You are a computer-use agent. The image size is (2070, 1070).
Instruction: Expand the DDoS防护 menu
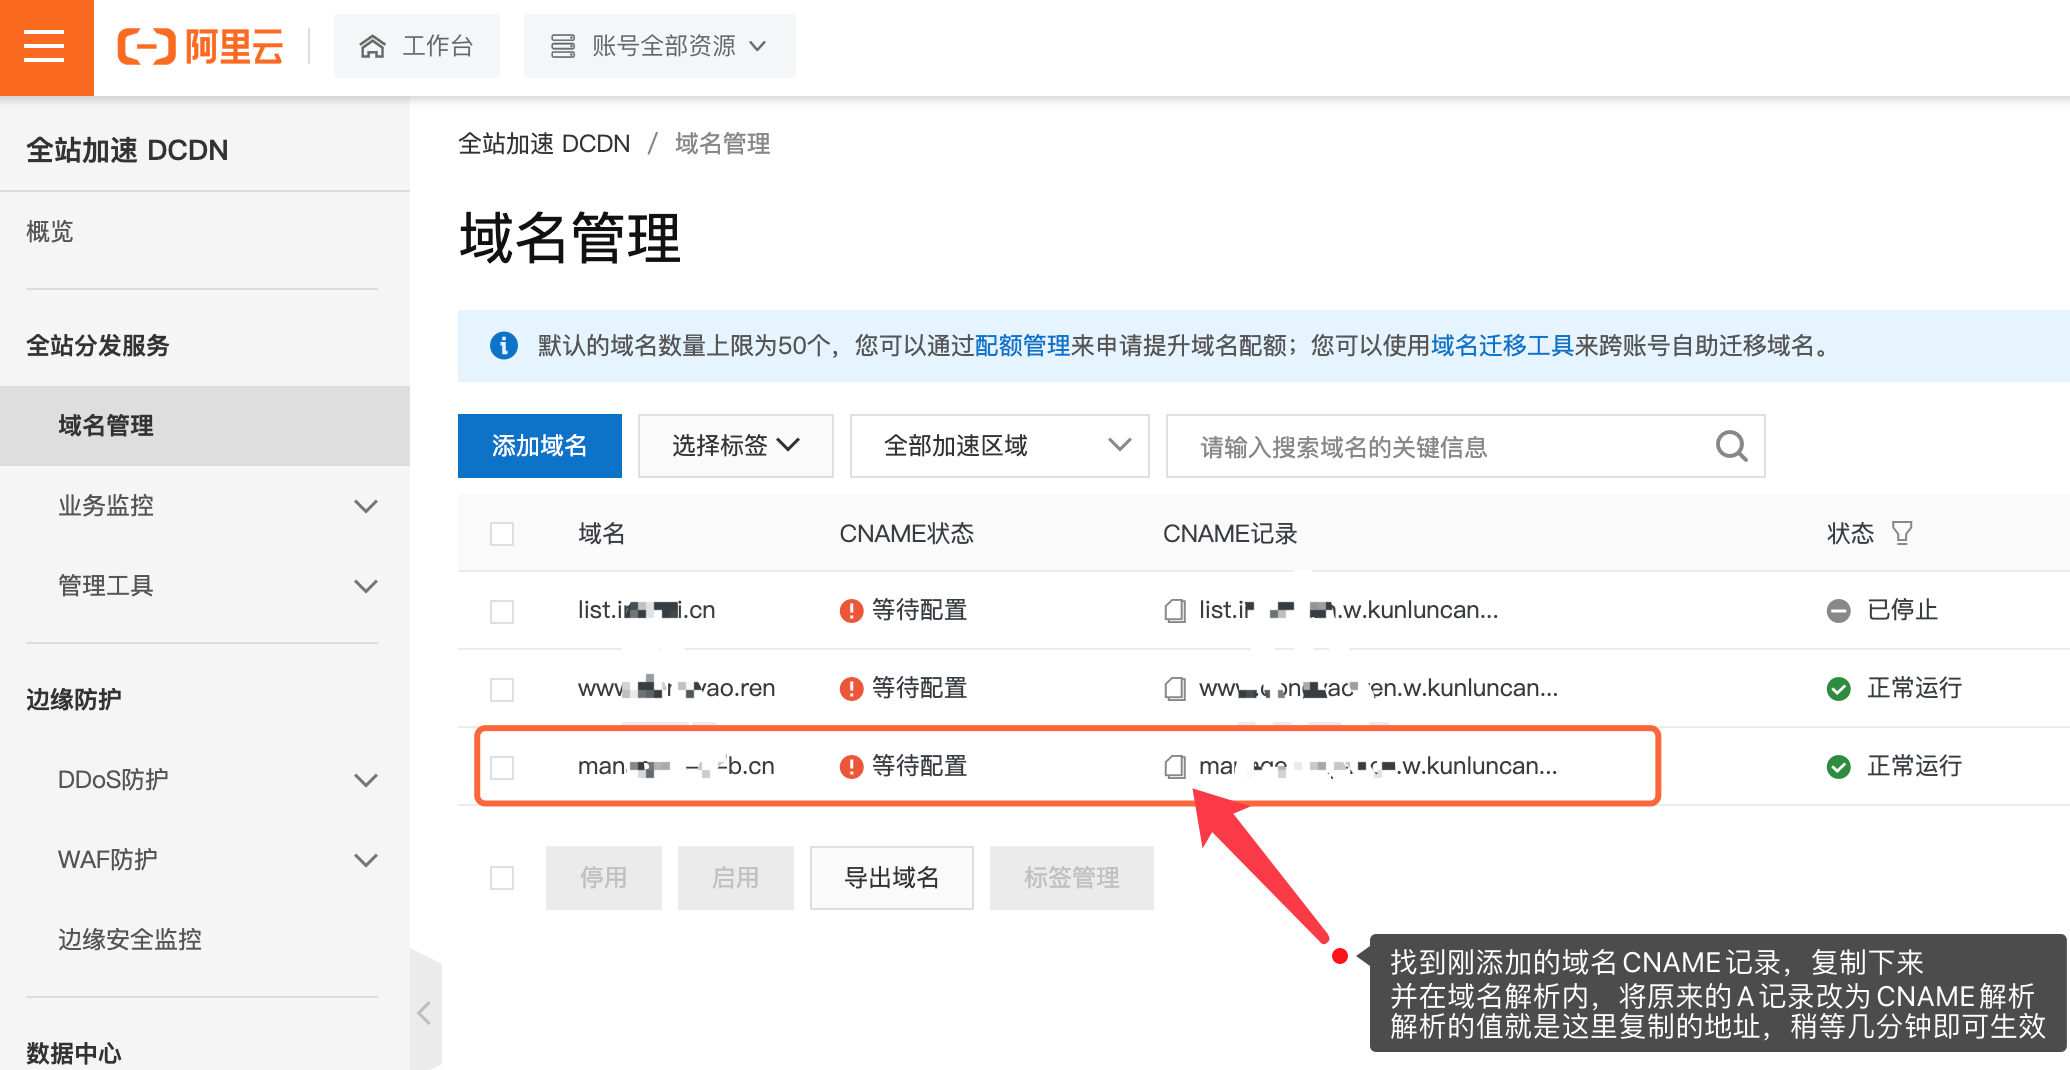205,779
